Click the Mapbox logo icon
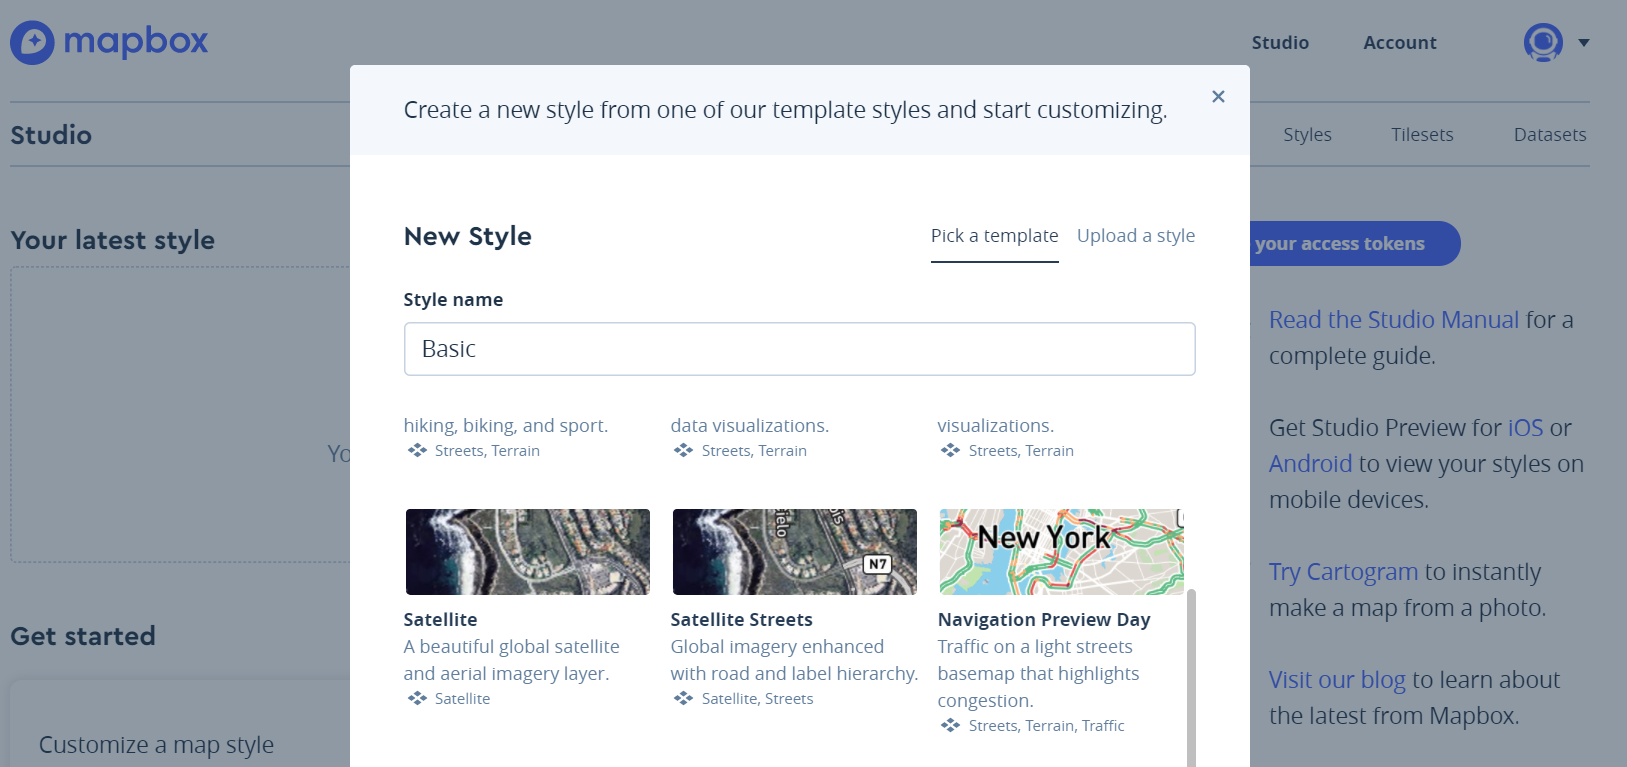This screenshot has width=1627, height=767. [33, 43]
